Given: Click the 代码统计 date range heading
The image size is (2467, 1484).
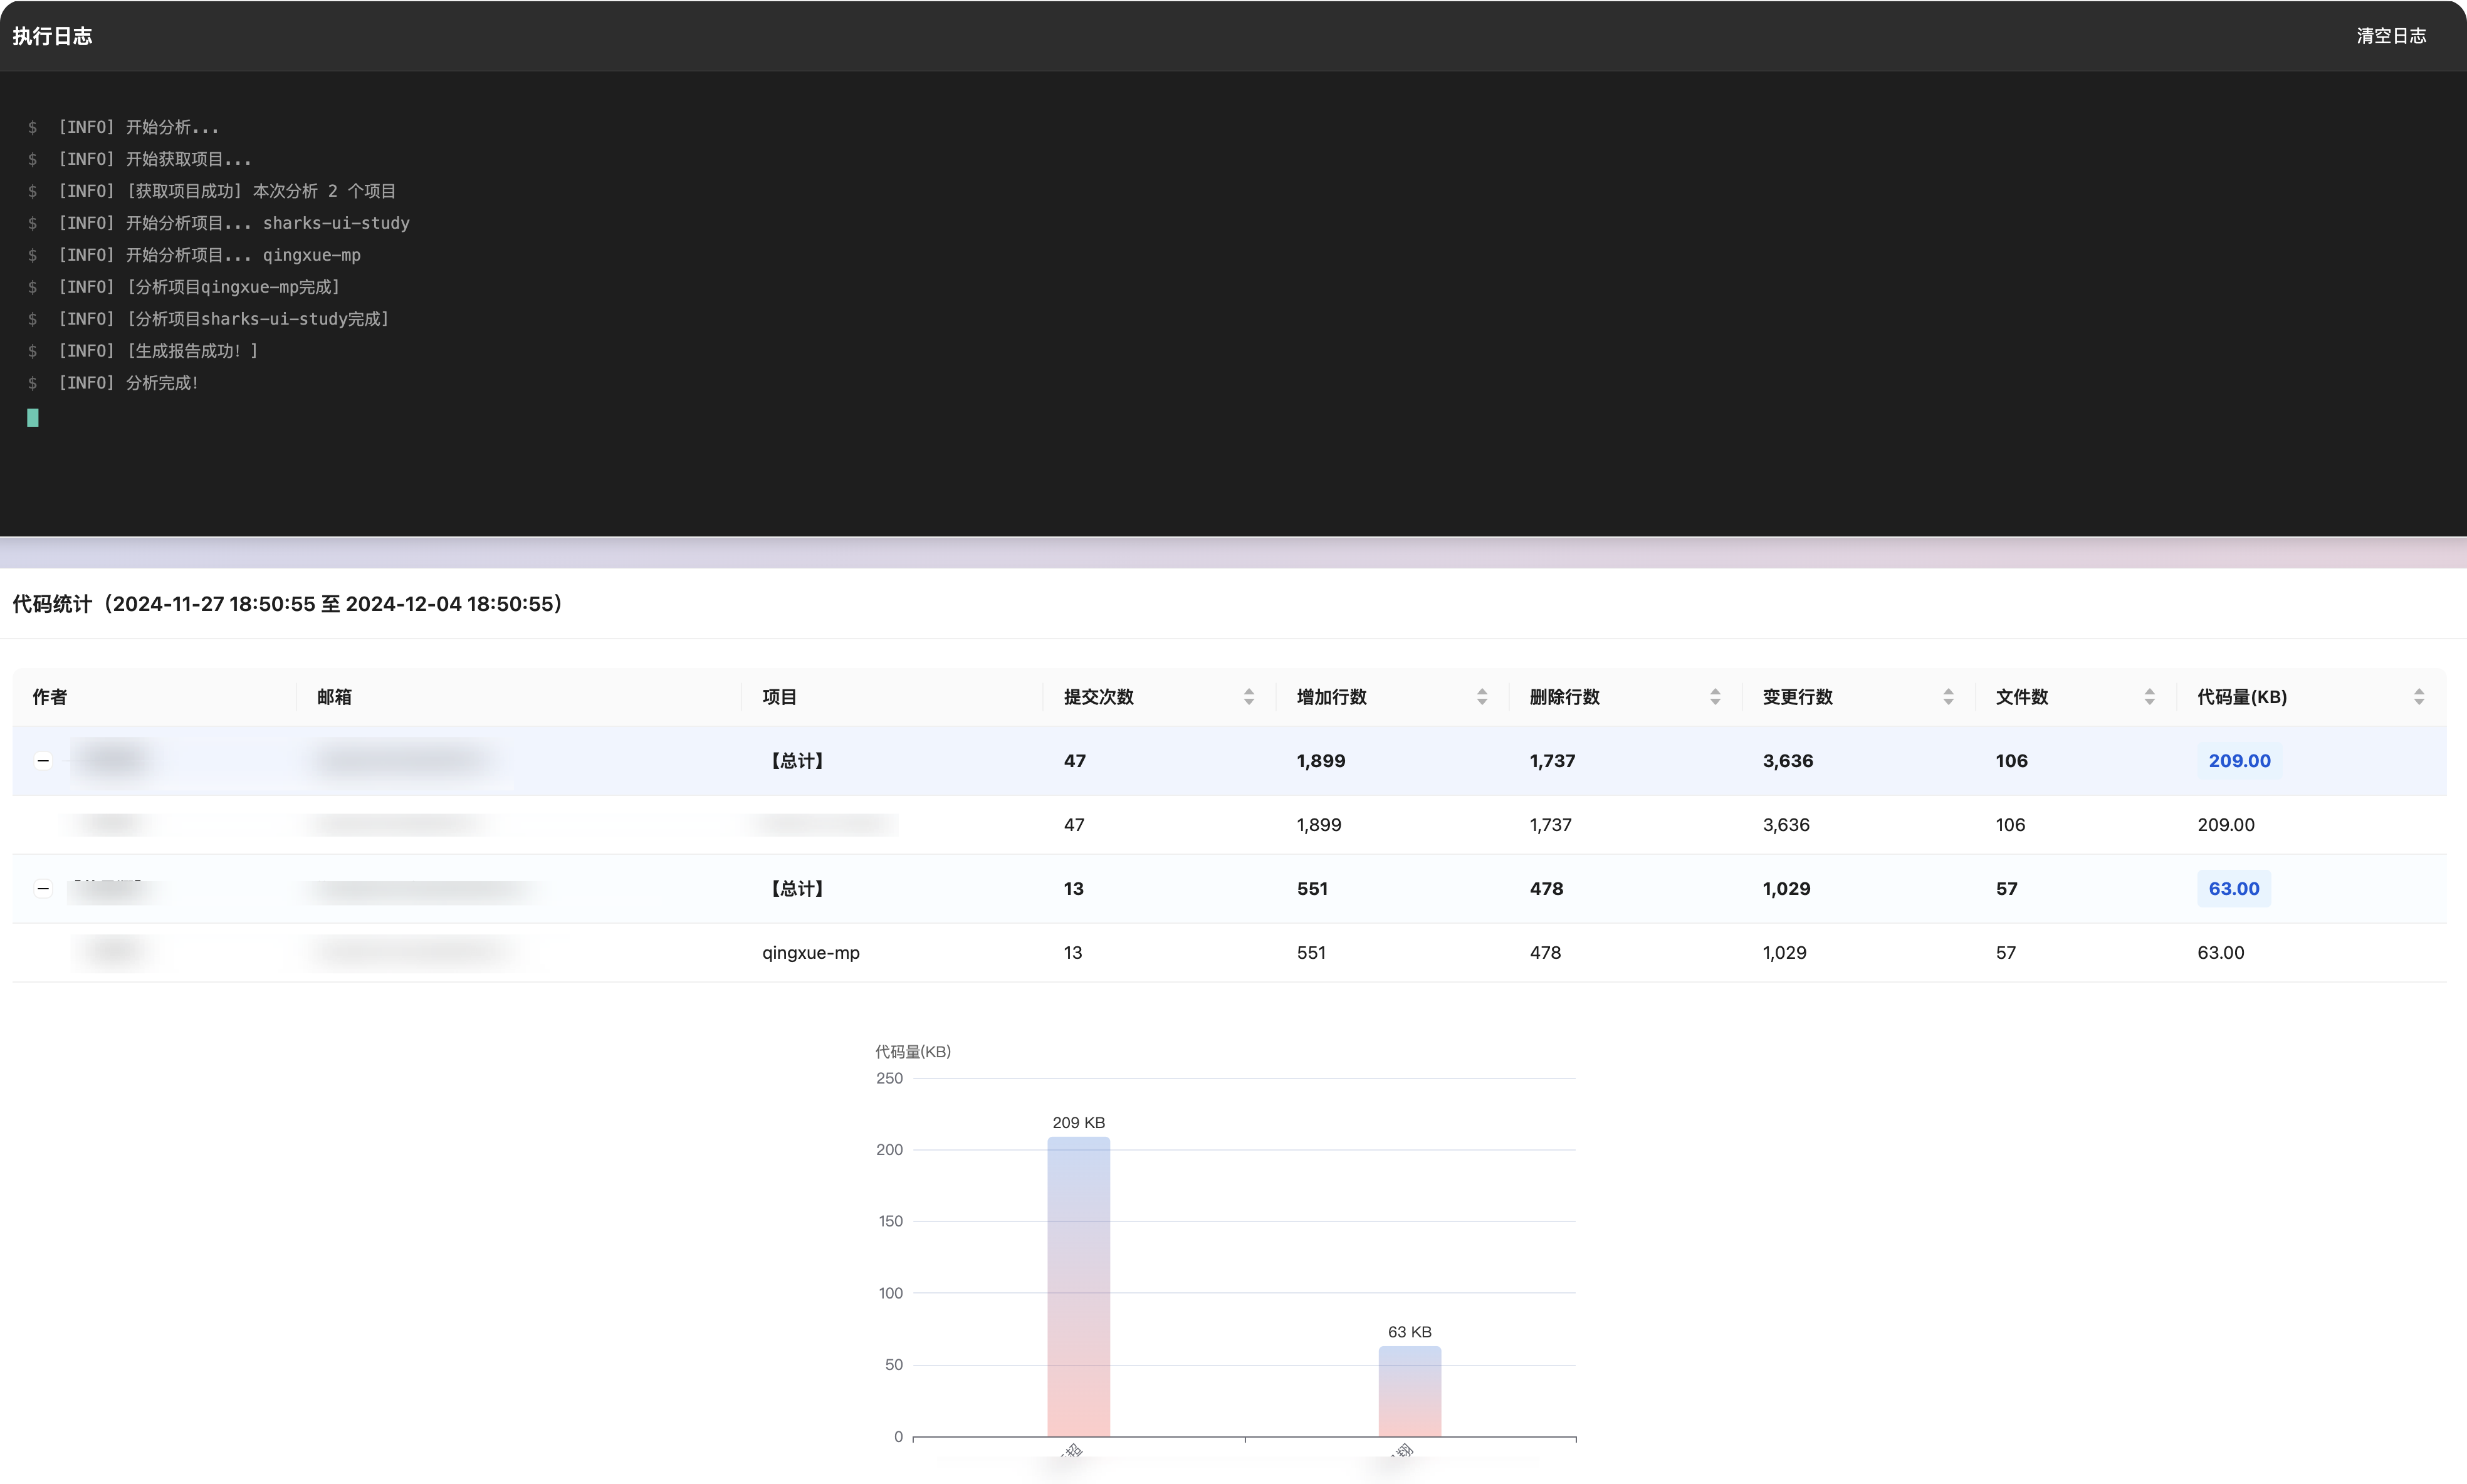Looking at the screenshot, I should 288,604.
